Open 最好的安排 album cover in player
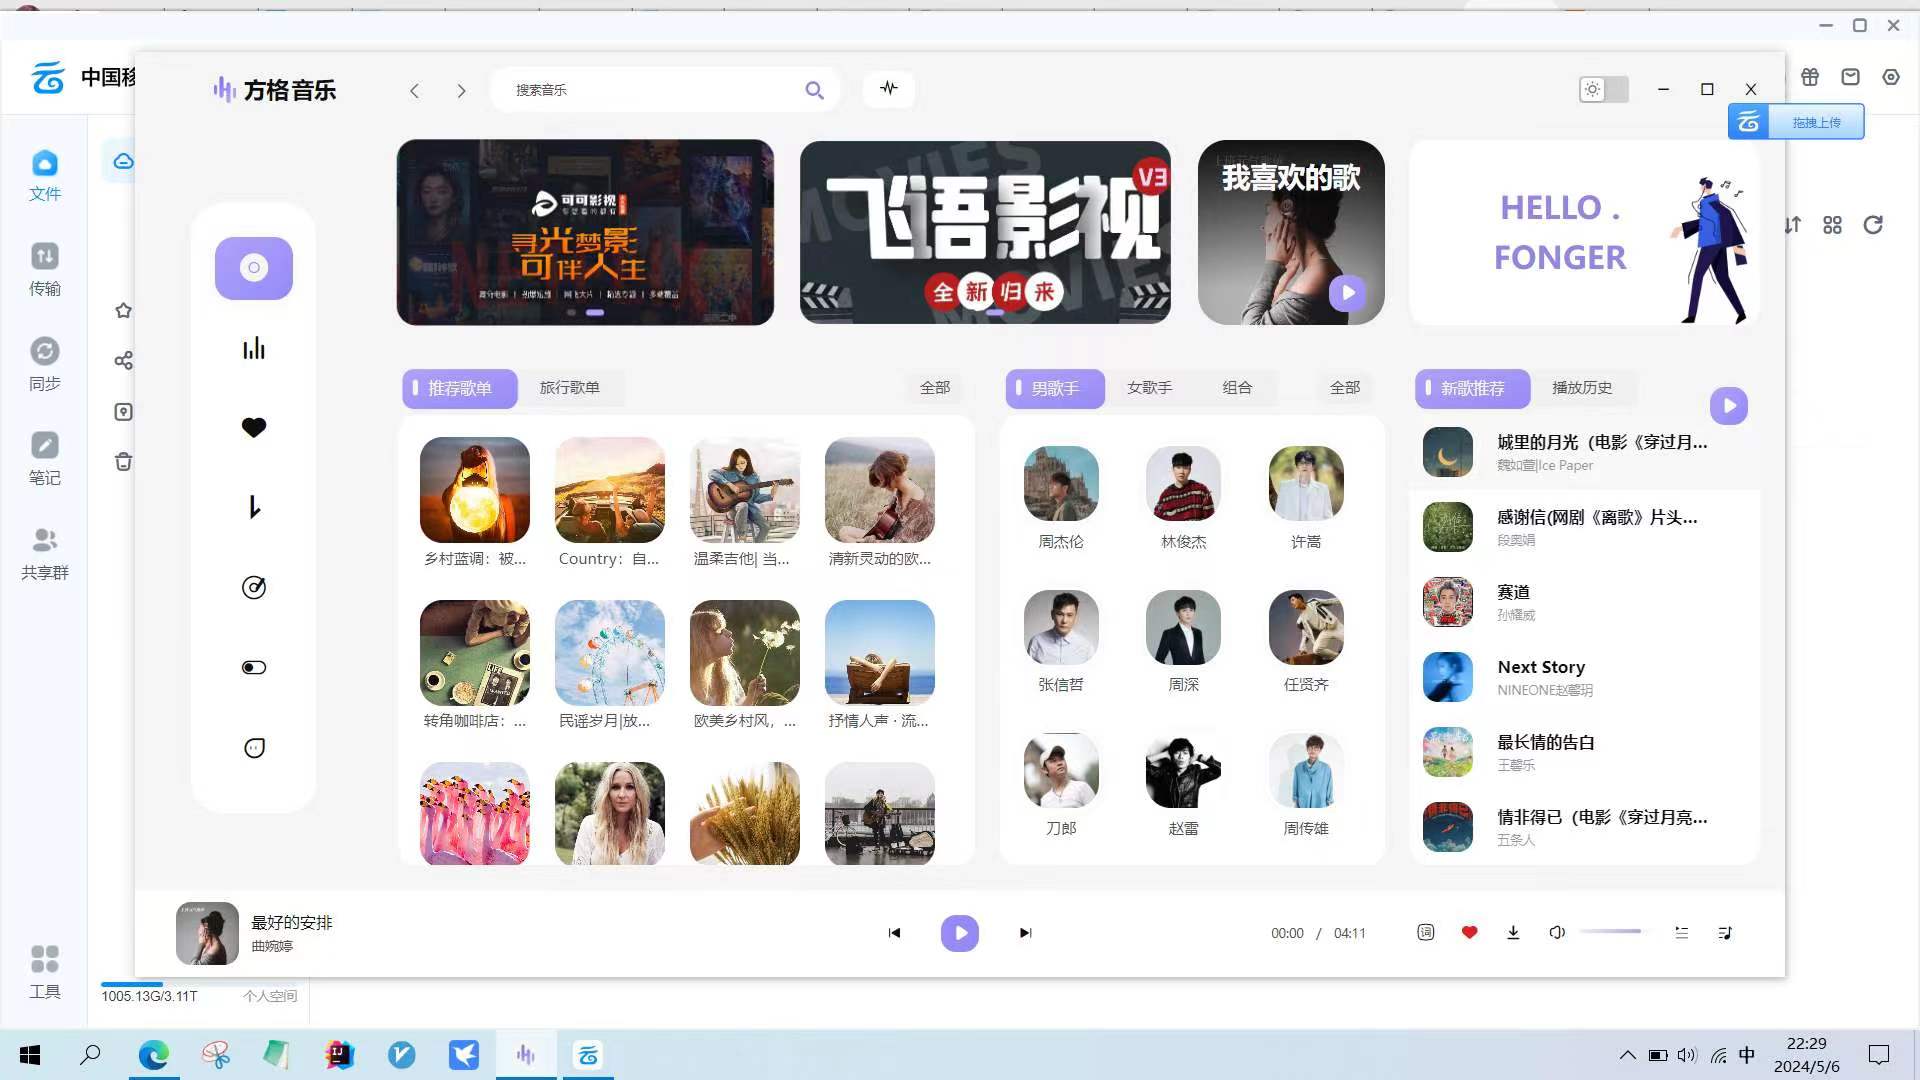Viewport: 1920px width, 1080px height. click(x=207, y=933)
